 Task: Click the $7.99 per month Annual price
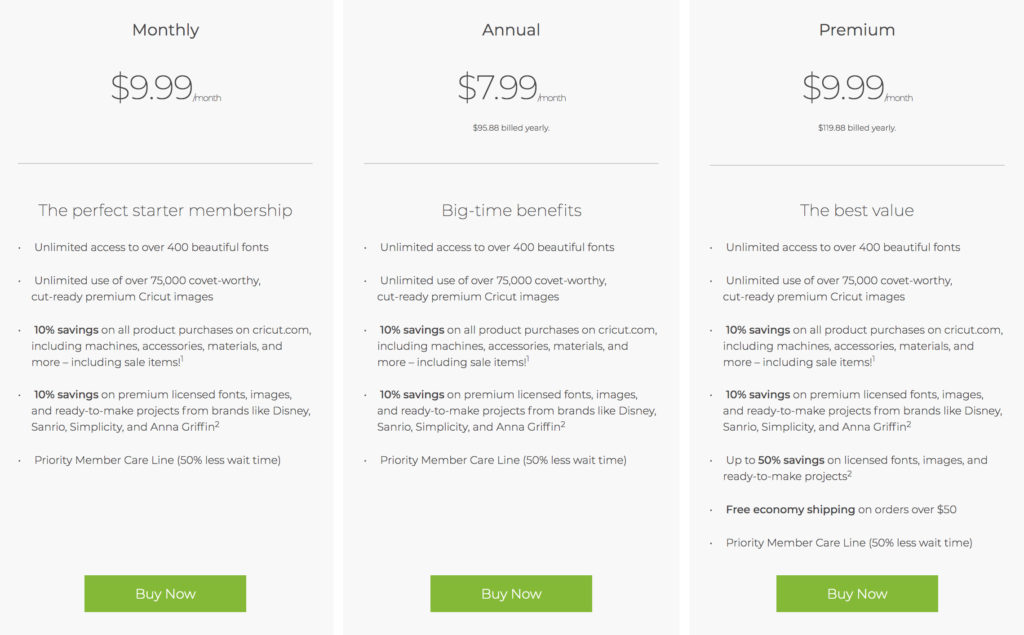click(499, 88)
